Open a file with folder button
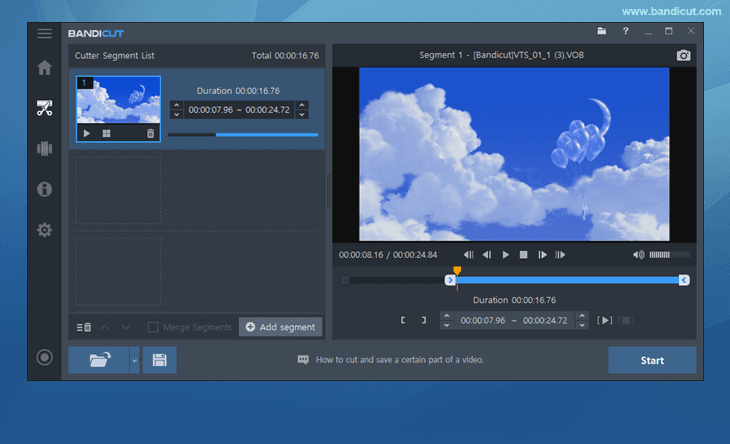Image resolution: width=730 pixels, height=444 pixels. 99,360
